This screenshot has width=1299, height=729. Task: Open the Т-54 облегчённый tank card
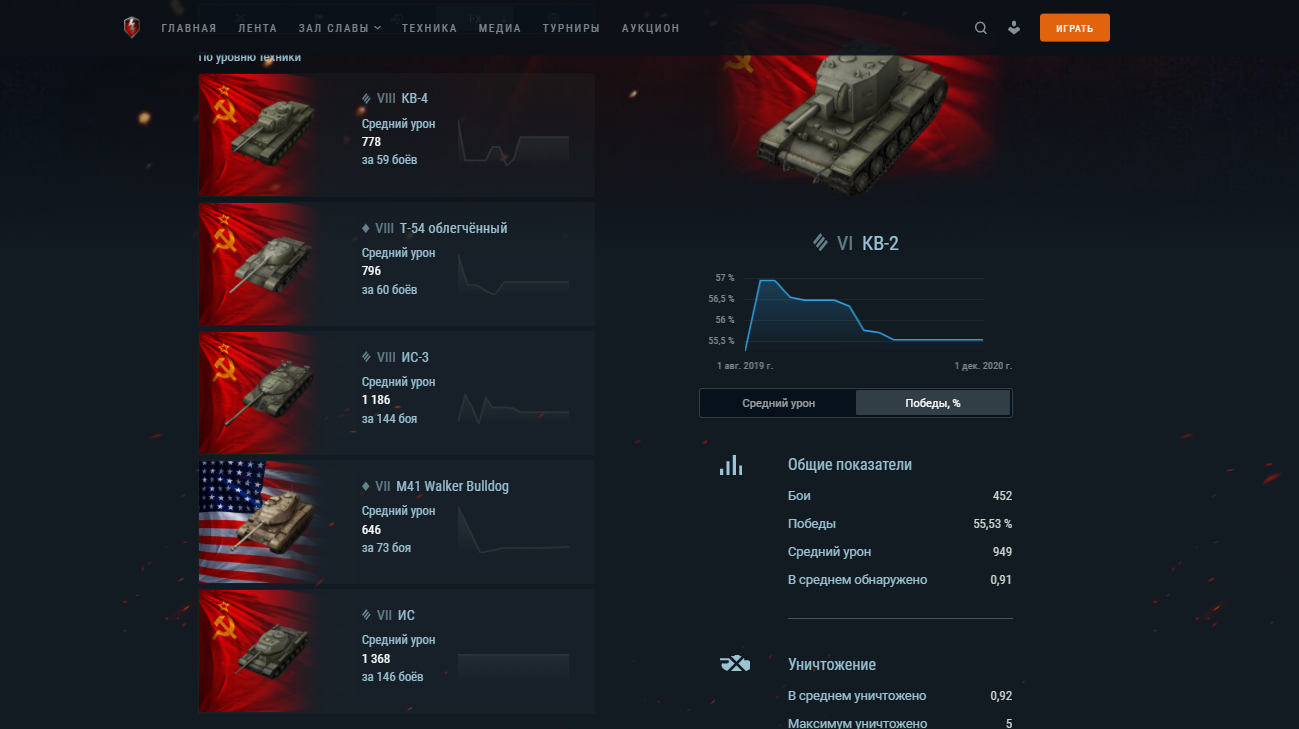[x=397, y=264]
